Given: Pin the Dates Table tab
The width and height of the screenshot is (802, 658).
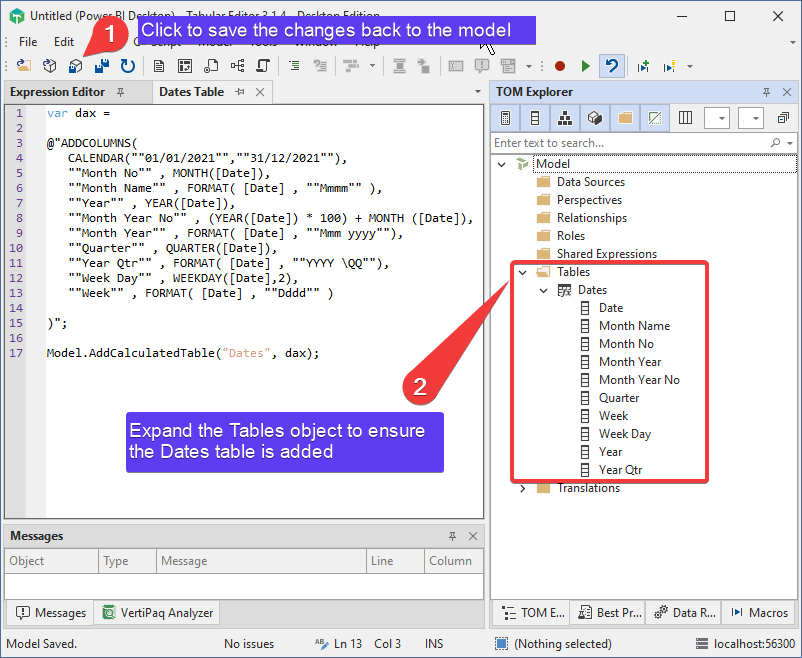Looking at the screenshot, I should point(240,92).
